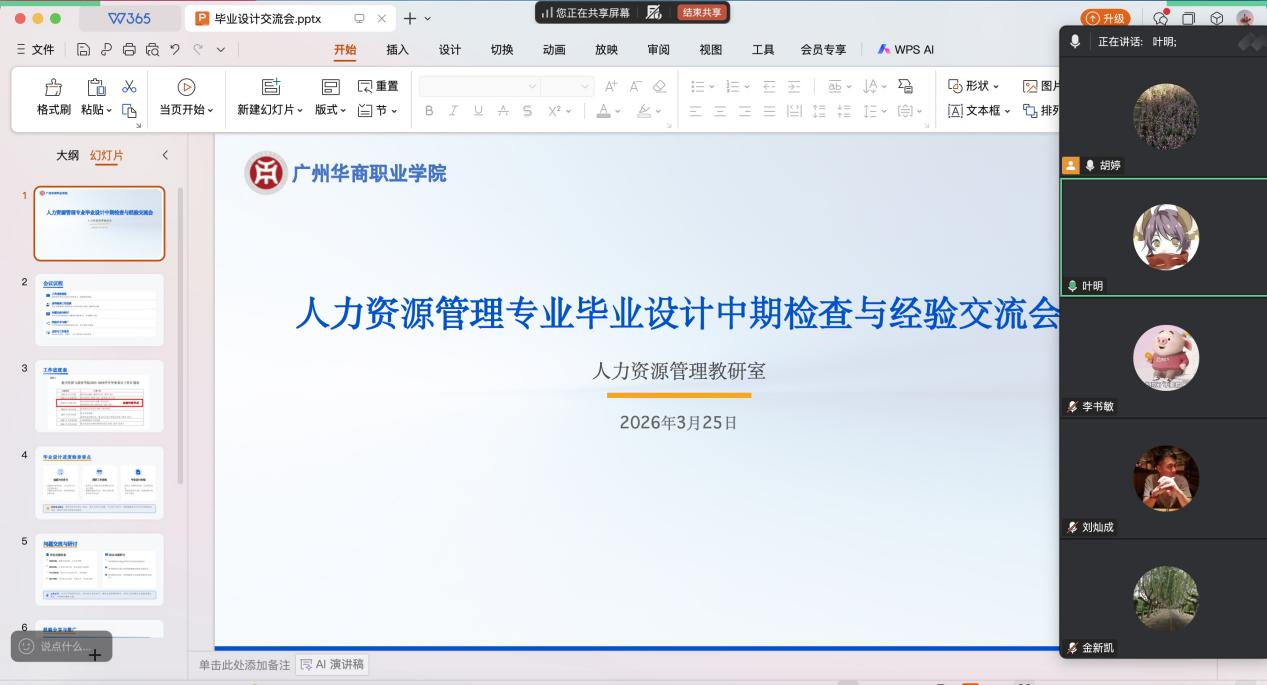This screenshot has height=685, width=1267.
Task: Click the 重置 reset slide icon
Action: [365, 87]
